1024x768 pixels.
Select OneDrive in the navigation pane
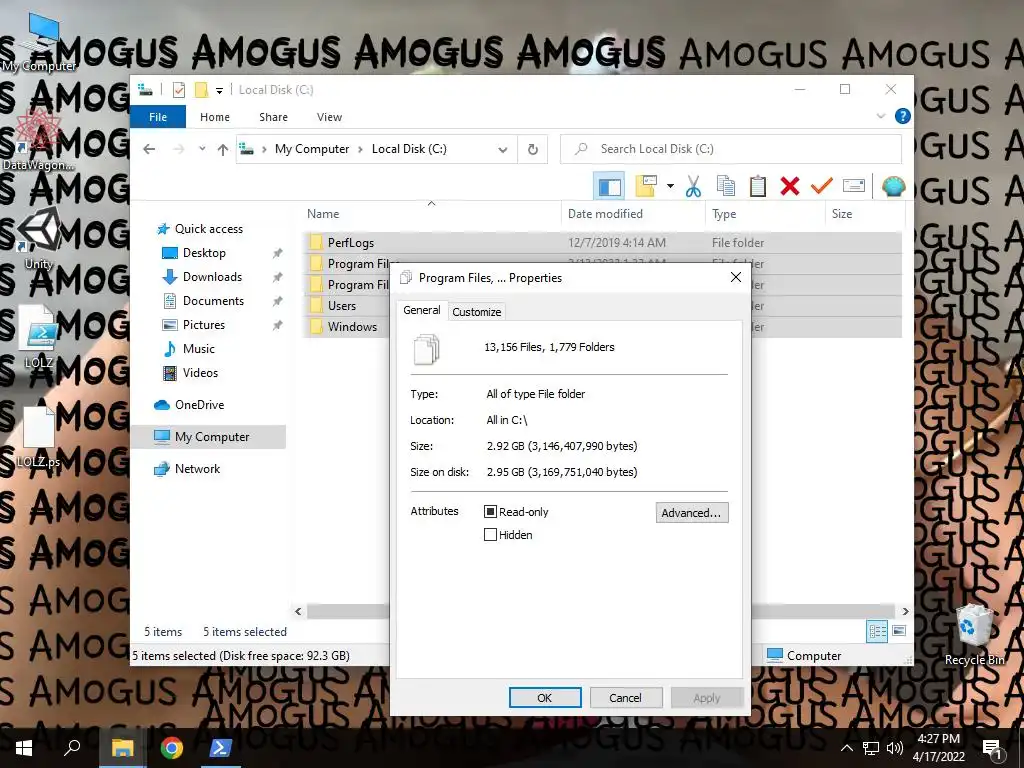pos(199,405)
